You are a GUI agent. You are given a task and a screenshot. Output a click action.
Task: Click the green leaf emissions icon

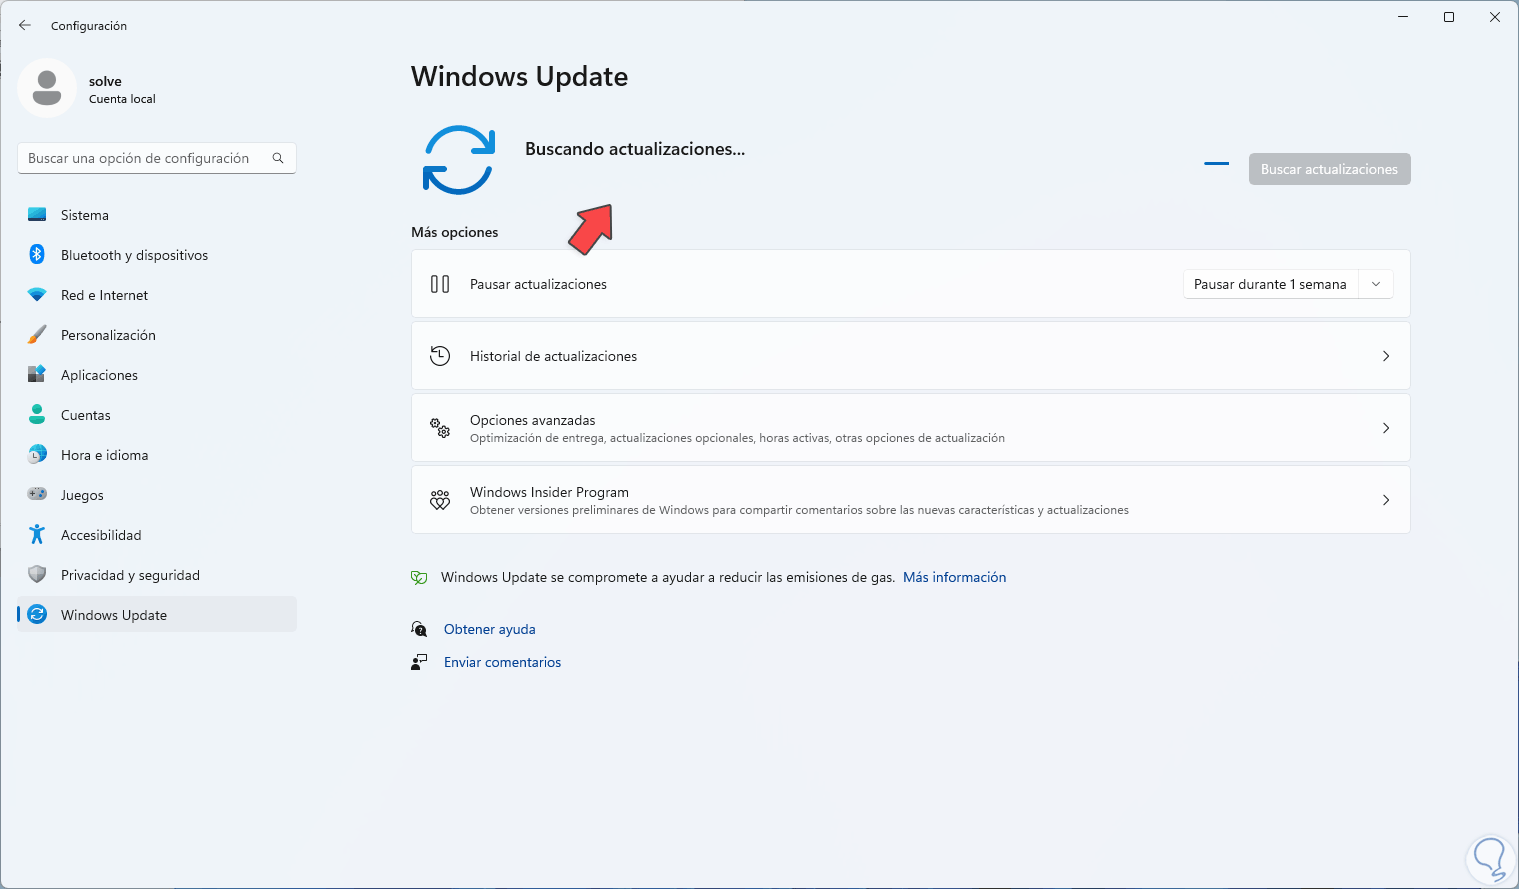coord(420,577)
